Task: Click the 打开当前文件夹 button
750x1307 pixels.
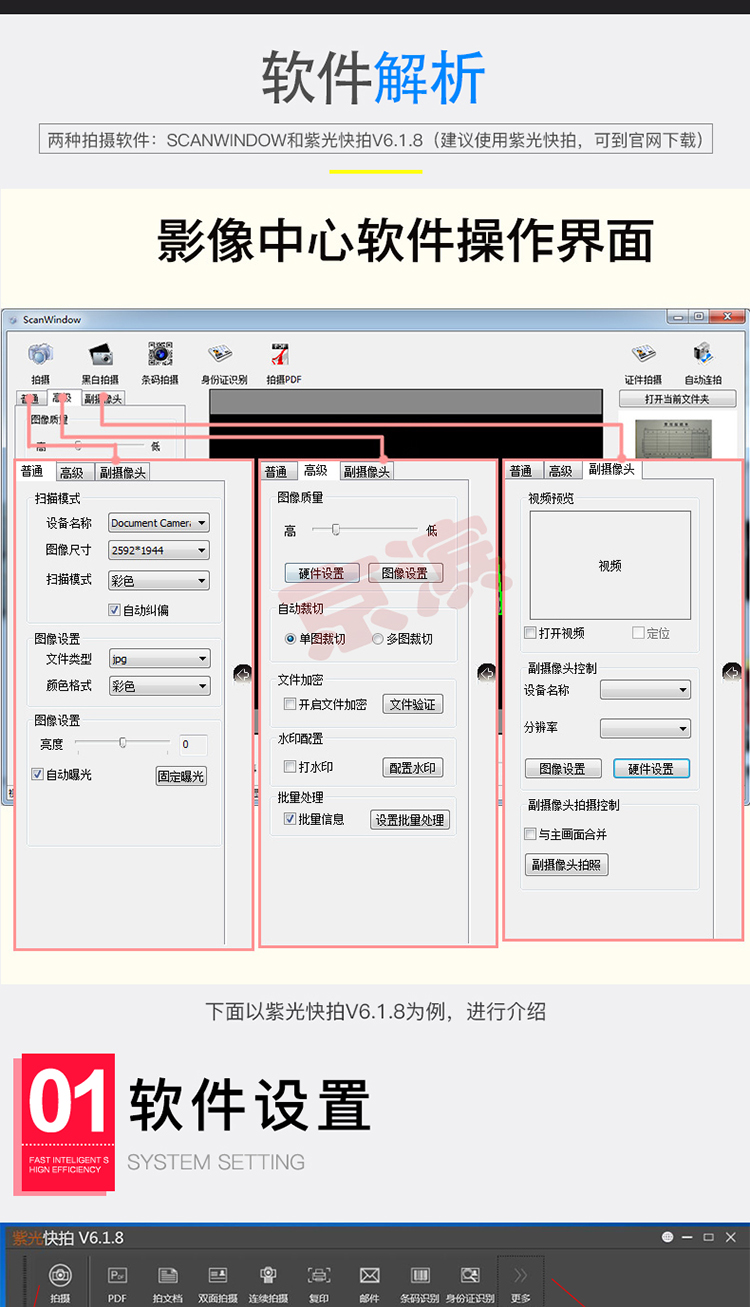Action: [677, 399]
